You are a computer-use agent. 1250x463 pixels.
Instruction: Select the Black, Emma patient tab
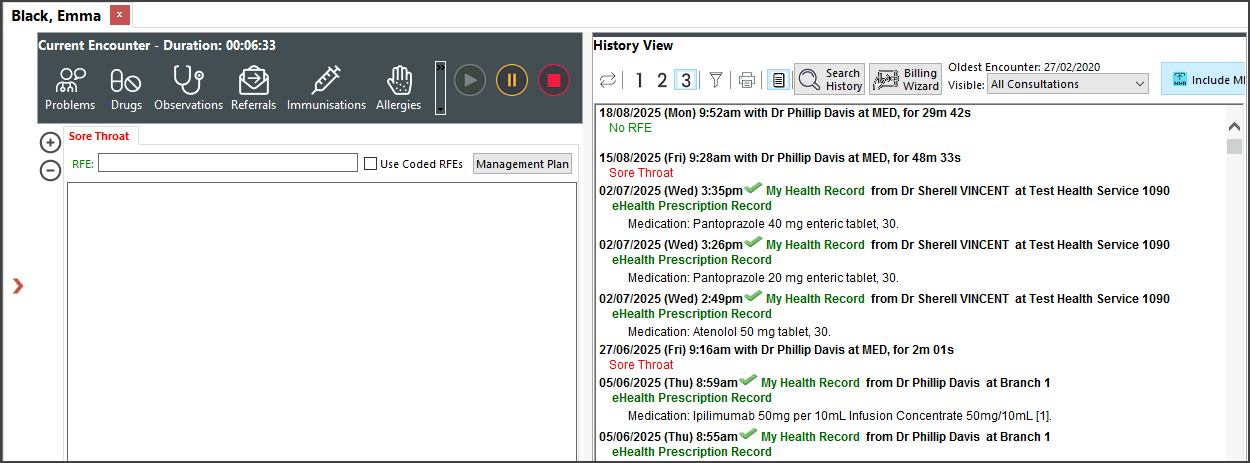click(x=56, y=16)
